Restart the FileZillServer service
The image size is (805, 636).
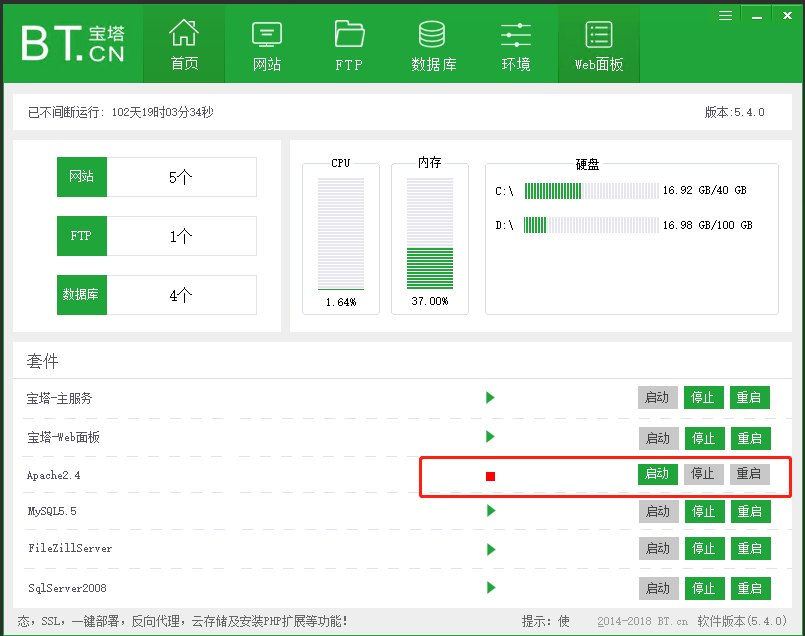pos(751,548)
